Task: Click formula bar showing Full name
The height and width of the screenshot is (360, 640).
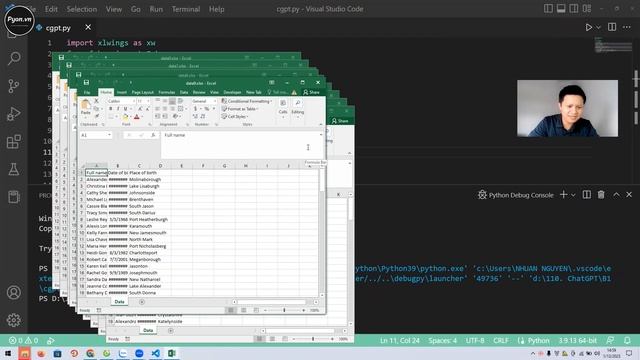Action: (x=241, y=144)
